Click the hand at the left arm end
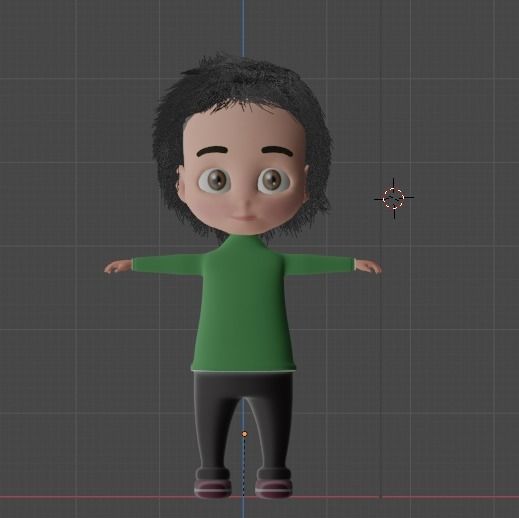519x518 pixels. coord(118,267)
